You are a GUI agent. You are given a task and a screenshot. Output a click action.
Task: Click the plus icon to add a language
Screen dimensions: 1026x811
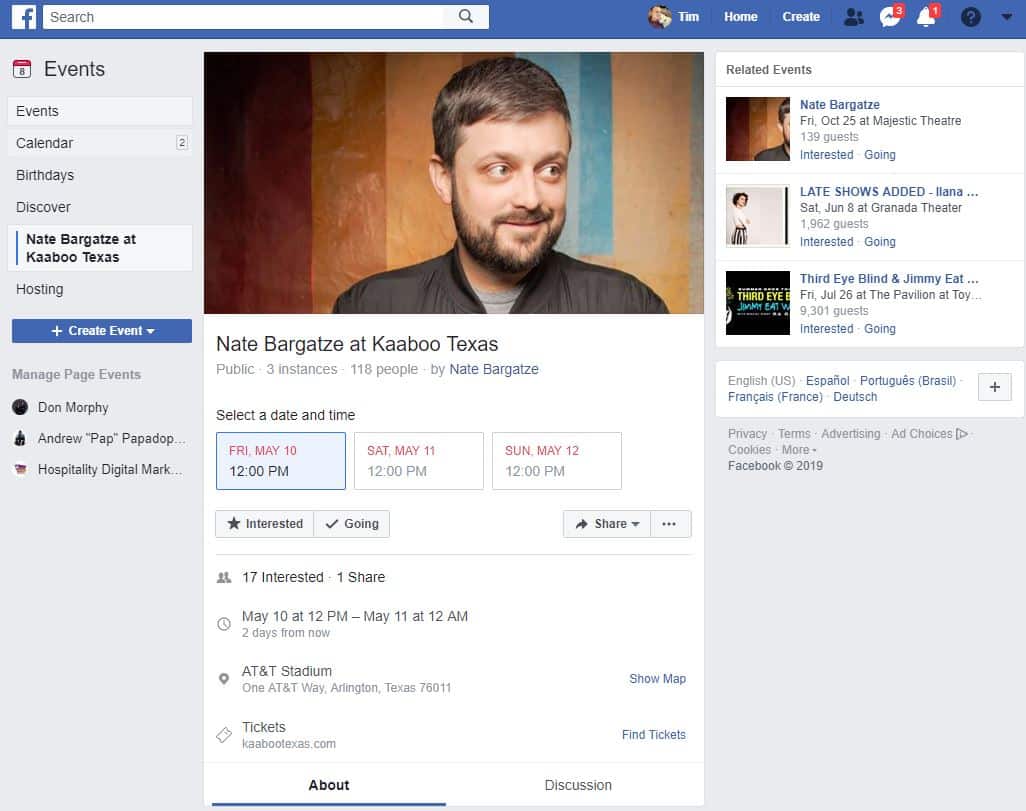pyautogui.click(x=995, y=387)
